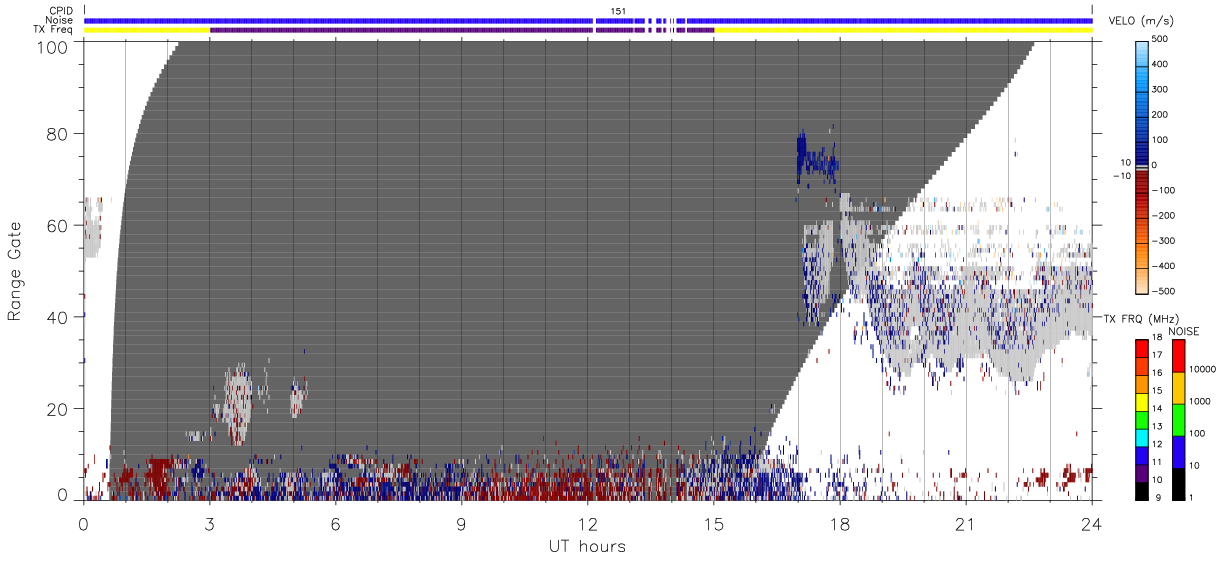Click the orange segment of the NOISE colorbar

coord(1178,388)
